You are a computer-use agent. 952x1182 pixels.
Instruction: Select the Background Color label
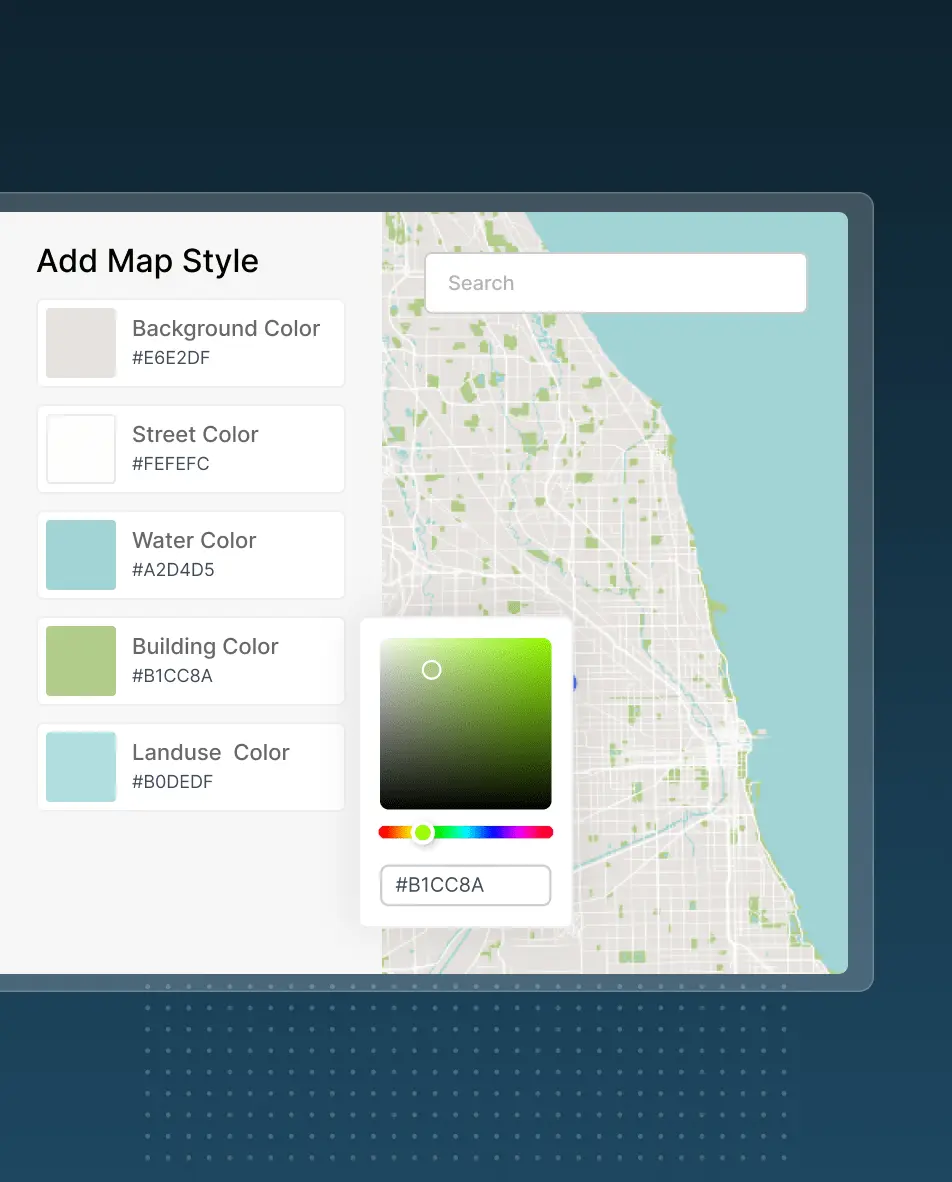(226, 329)
